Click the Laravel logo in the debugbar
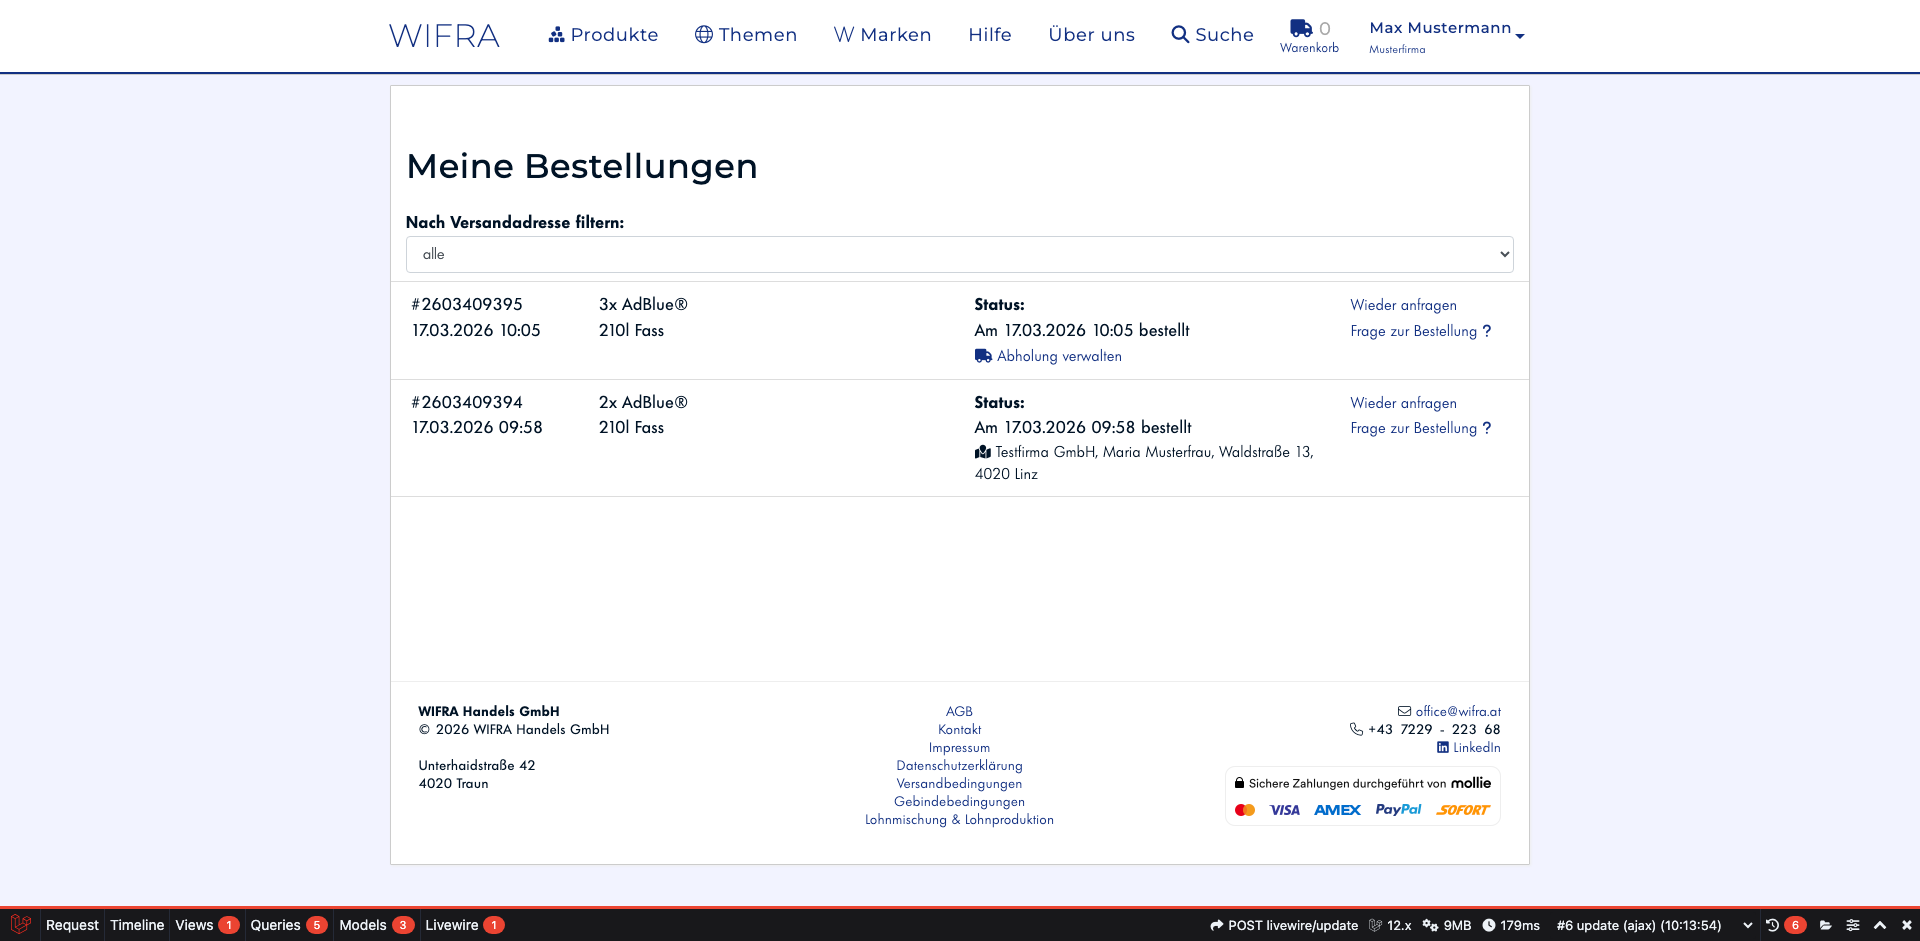Viewport: 1920px width, 941px height. [20, 925]
